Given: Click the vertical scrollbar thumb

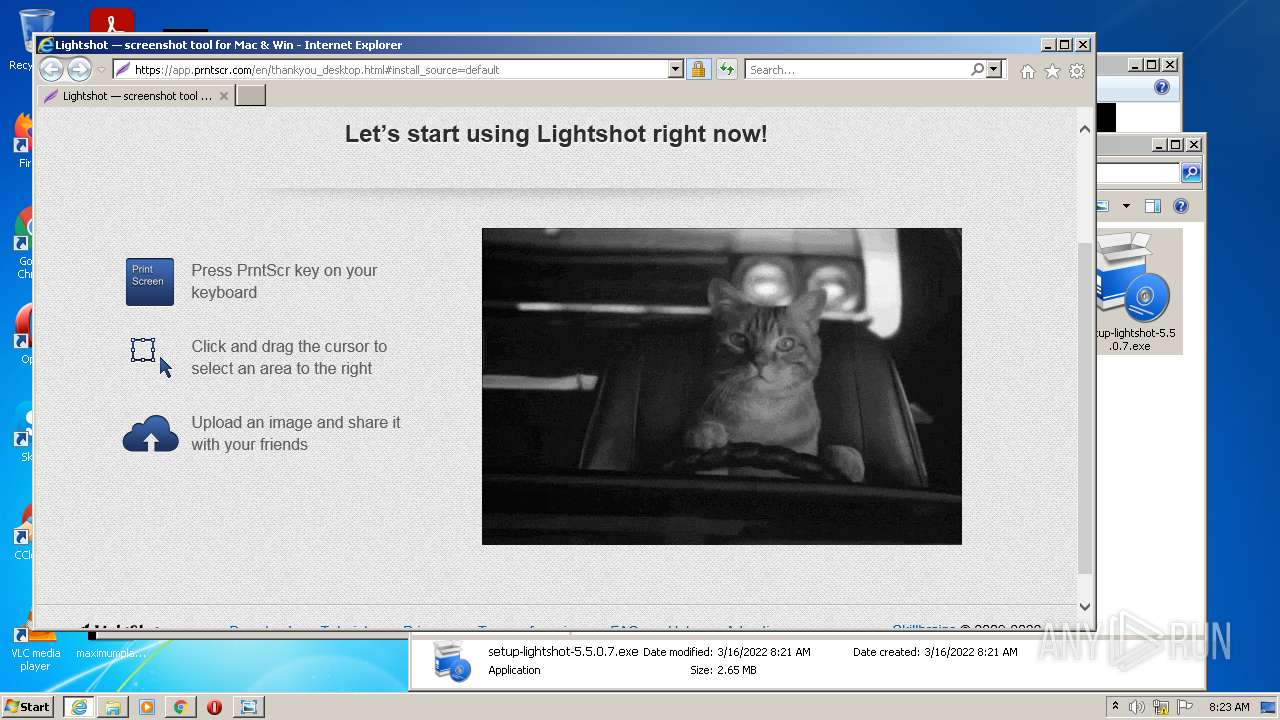Looking at the screenshot, I should pyautogui.click(x=1085, y=408).
